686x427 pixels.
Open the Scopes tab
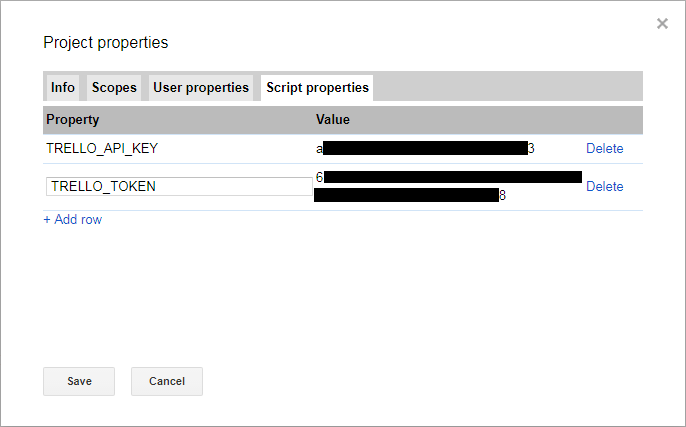point(114,88)
